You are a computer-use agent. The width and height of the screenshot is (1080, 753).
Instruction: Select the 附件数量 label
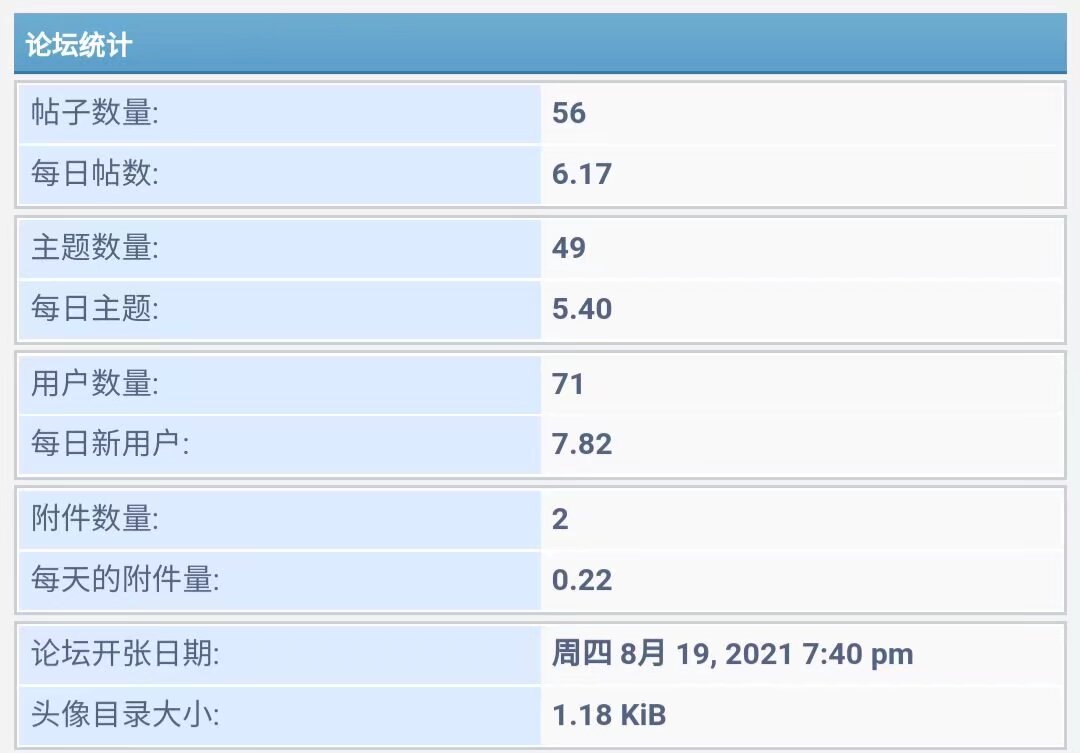pos(95,519)
